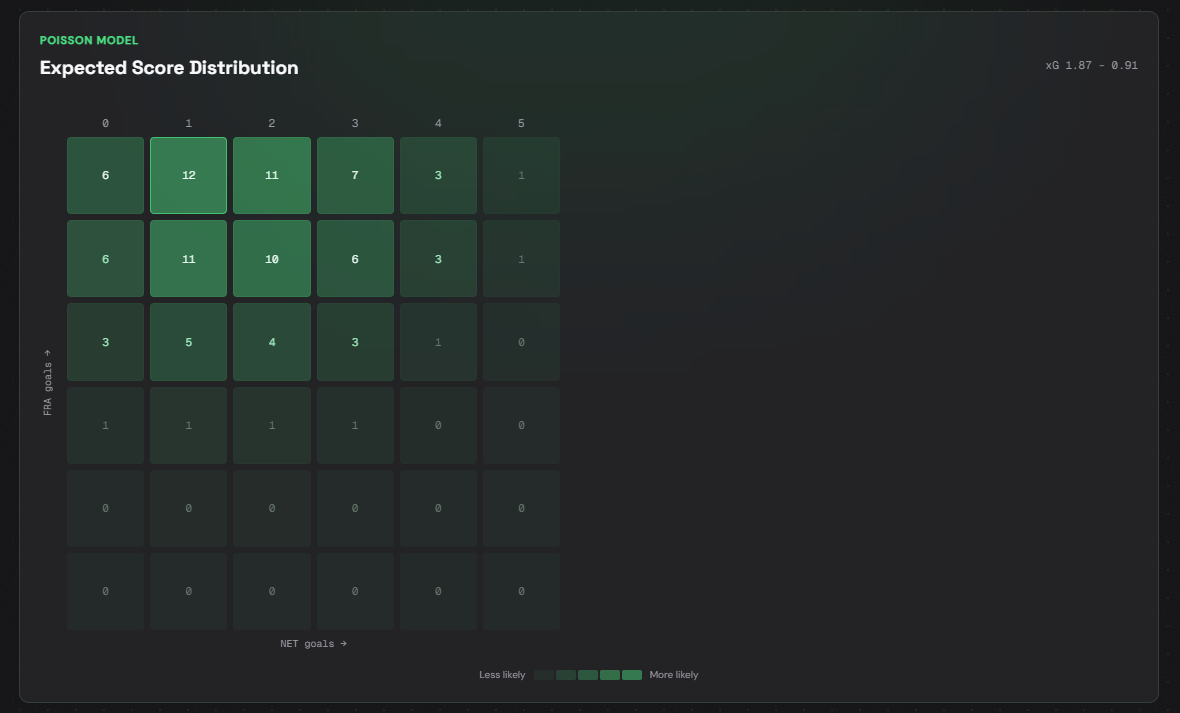Click the 'NET goals' axis label

tap(313, 644)
